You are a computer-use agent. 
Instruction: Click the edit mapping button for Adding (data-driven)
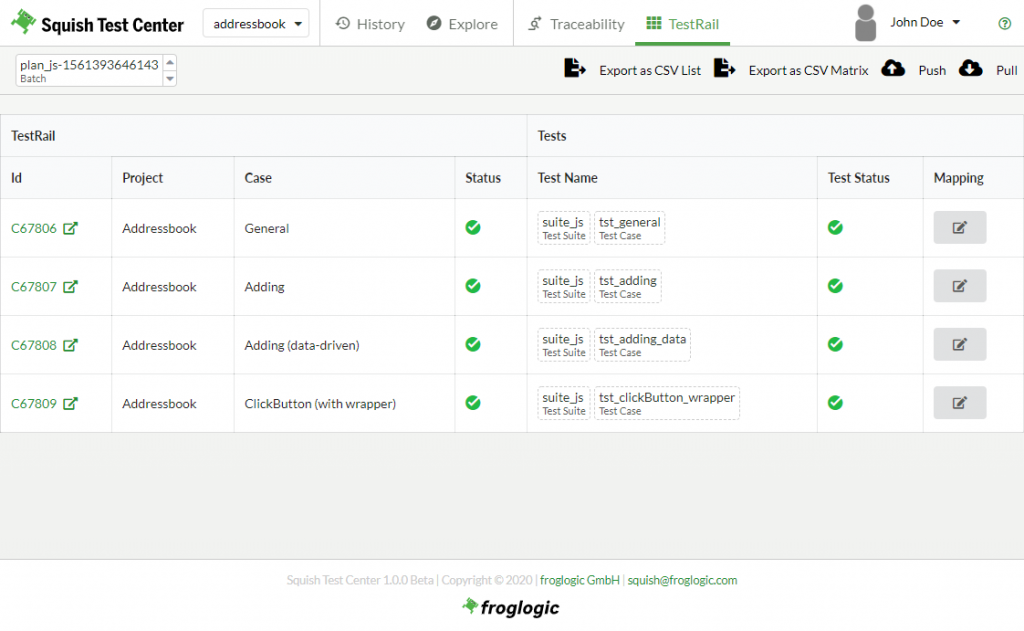pyautogui.click(x=959, y=345)
